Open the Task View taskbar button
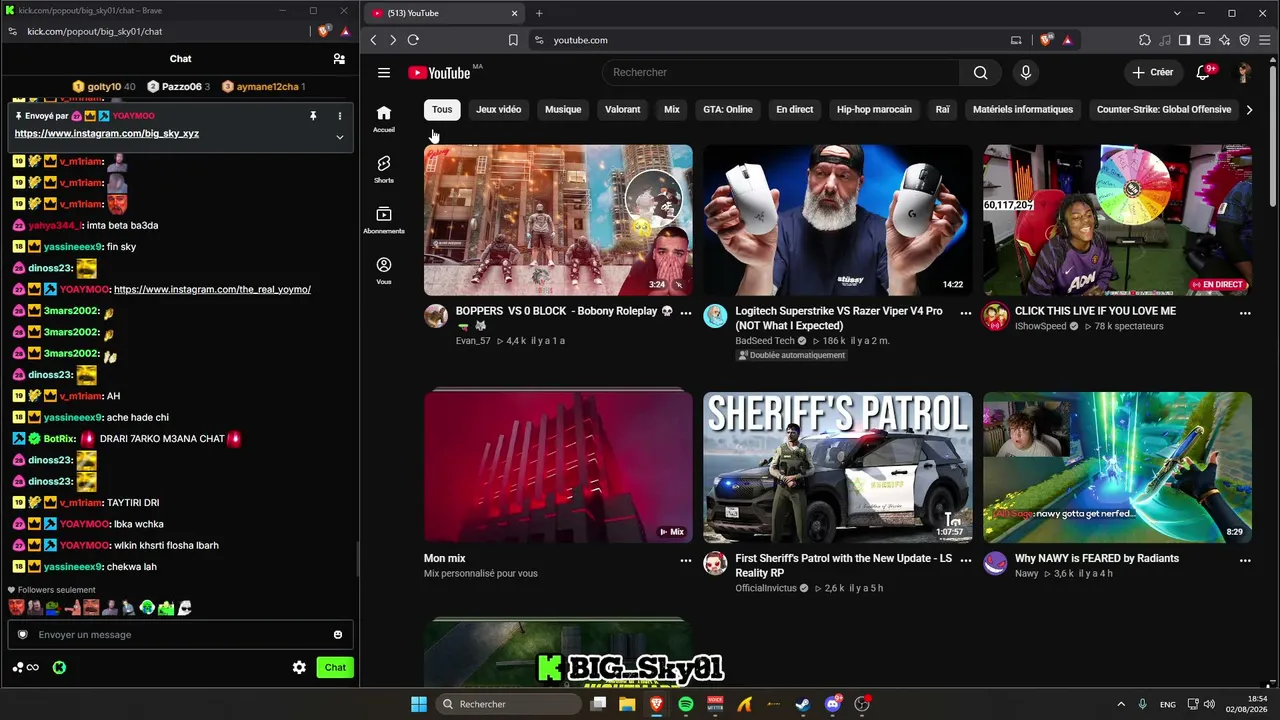The width and height of the screenshot is (1280, 720). pyautogui.click(x=598, y=704)
